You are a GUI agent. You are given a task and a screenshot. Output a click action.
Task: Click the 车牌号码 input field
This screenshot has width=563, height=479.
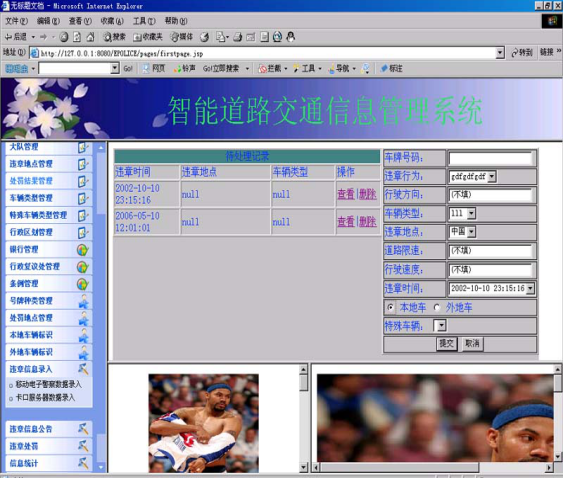[490, 158]
